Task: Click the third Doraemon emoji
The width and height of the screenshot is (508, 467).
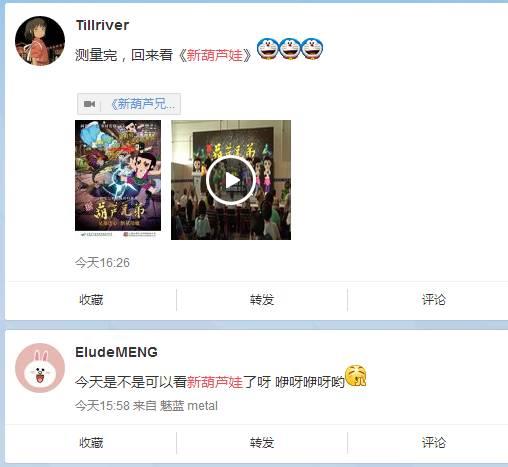Action: [x=312, y=48]
